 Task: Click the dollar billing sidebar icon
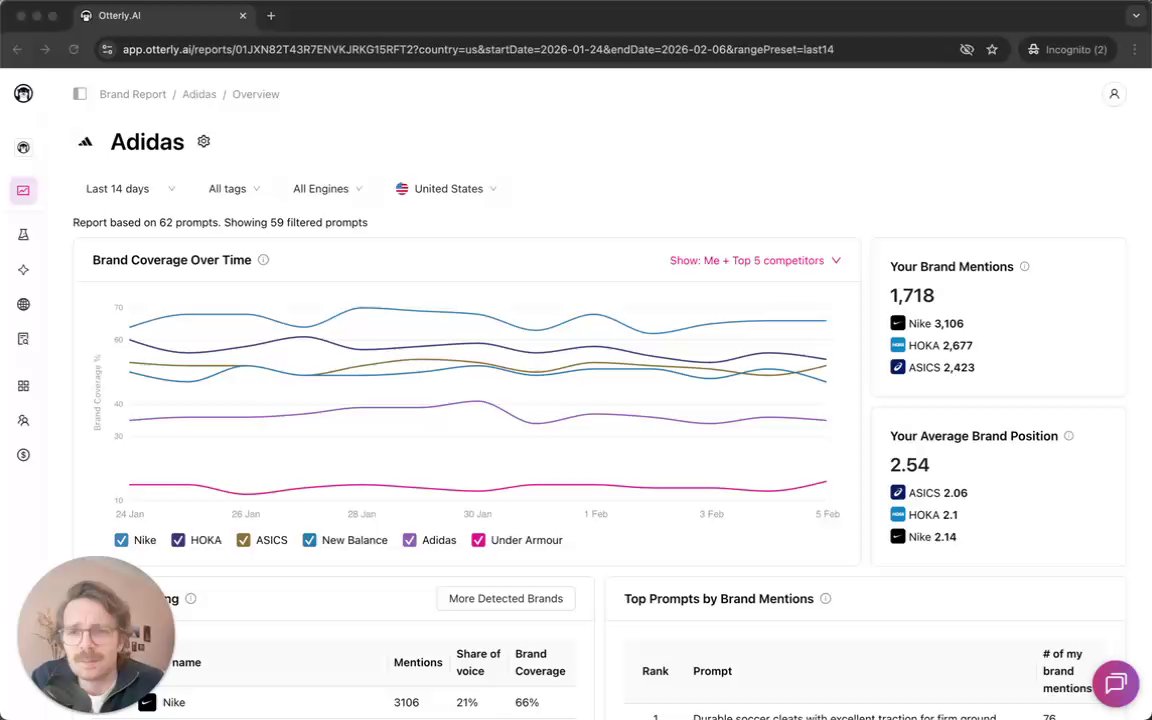(23, 455)
